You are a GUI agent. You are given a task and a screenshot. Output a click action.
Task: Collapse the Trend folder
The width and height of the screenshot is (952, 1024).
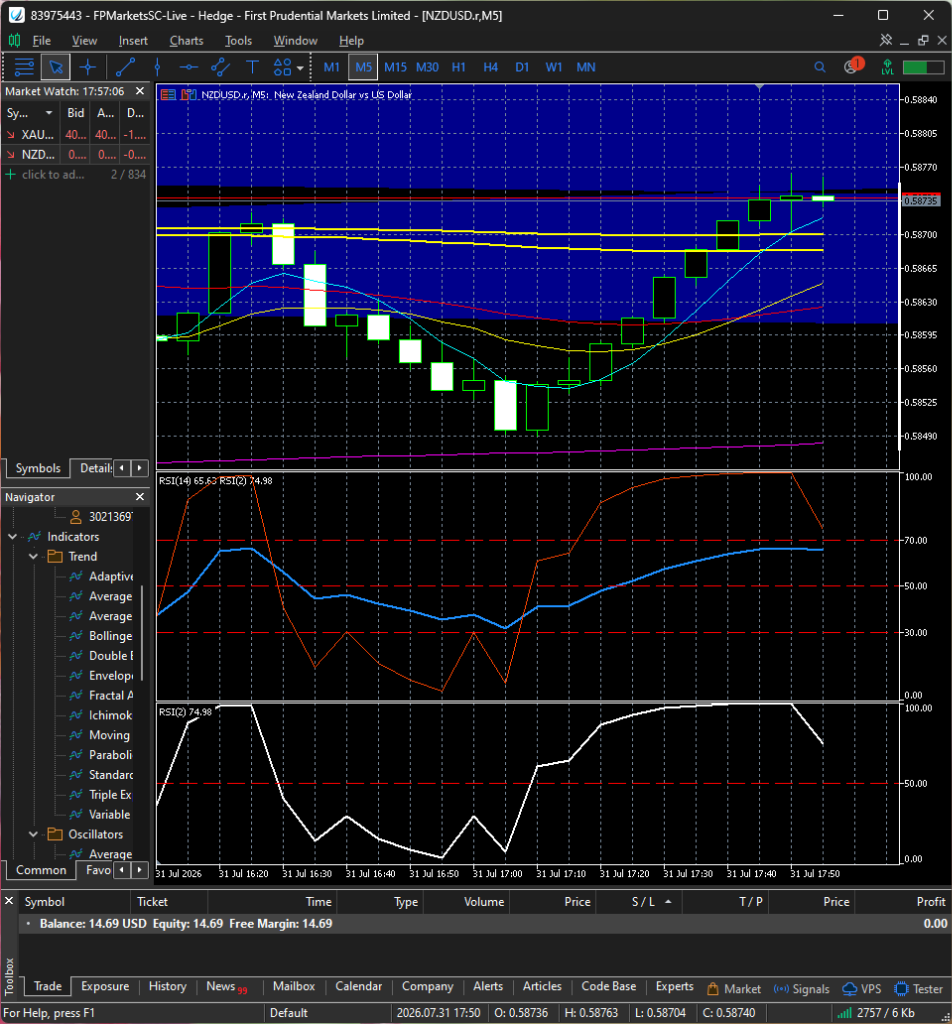pos(33,556)
